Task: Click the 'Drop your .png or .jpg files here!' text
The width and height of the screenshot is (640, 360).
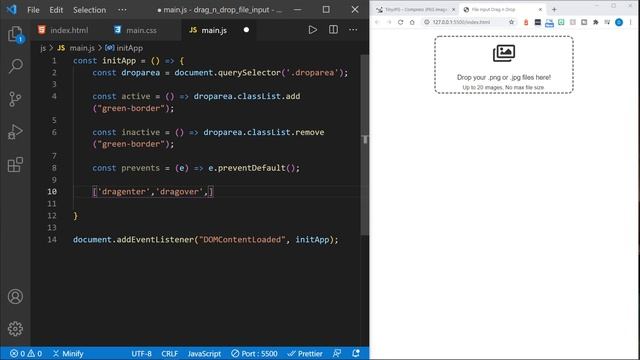Action: tap(504, 77)
